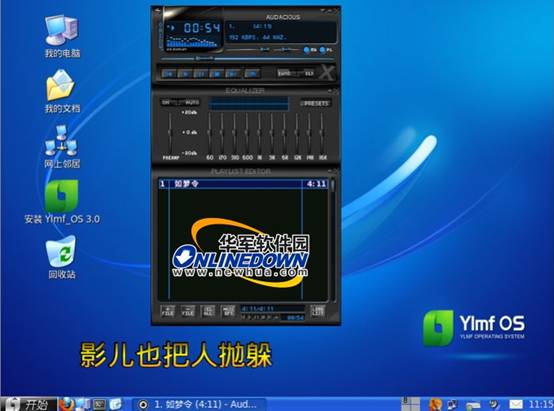Screen dimensions: 554x411
Task: Open the 开始 start menu
Action: coord(28,404)
